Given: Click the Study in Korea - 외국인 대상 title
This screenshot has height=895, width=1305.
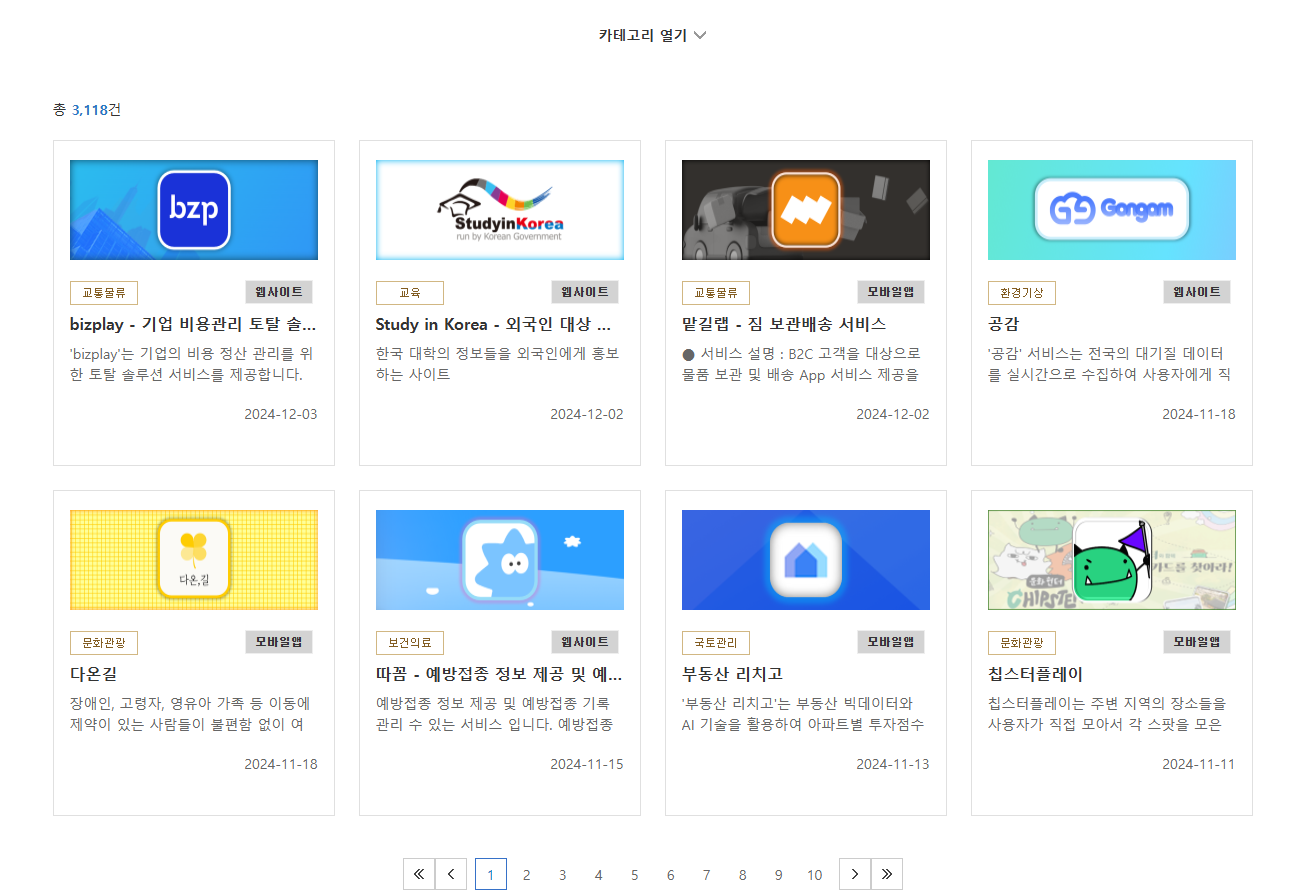Looking at the screenshot, I should click(494, 324).
